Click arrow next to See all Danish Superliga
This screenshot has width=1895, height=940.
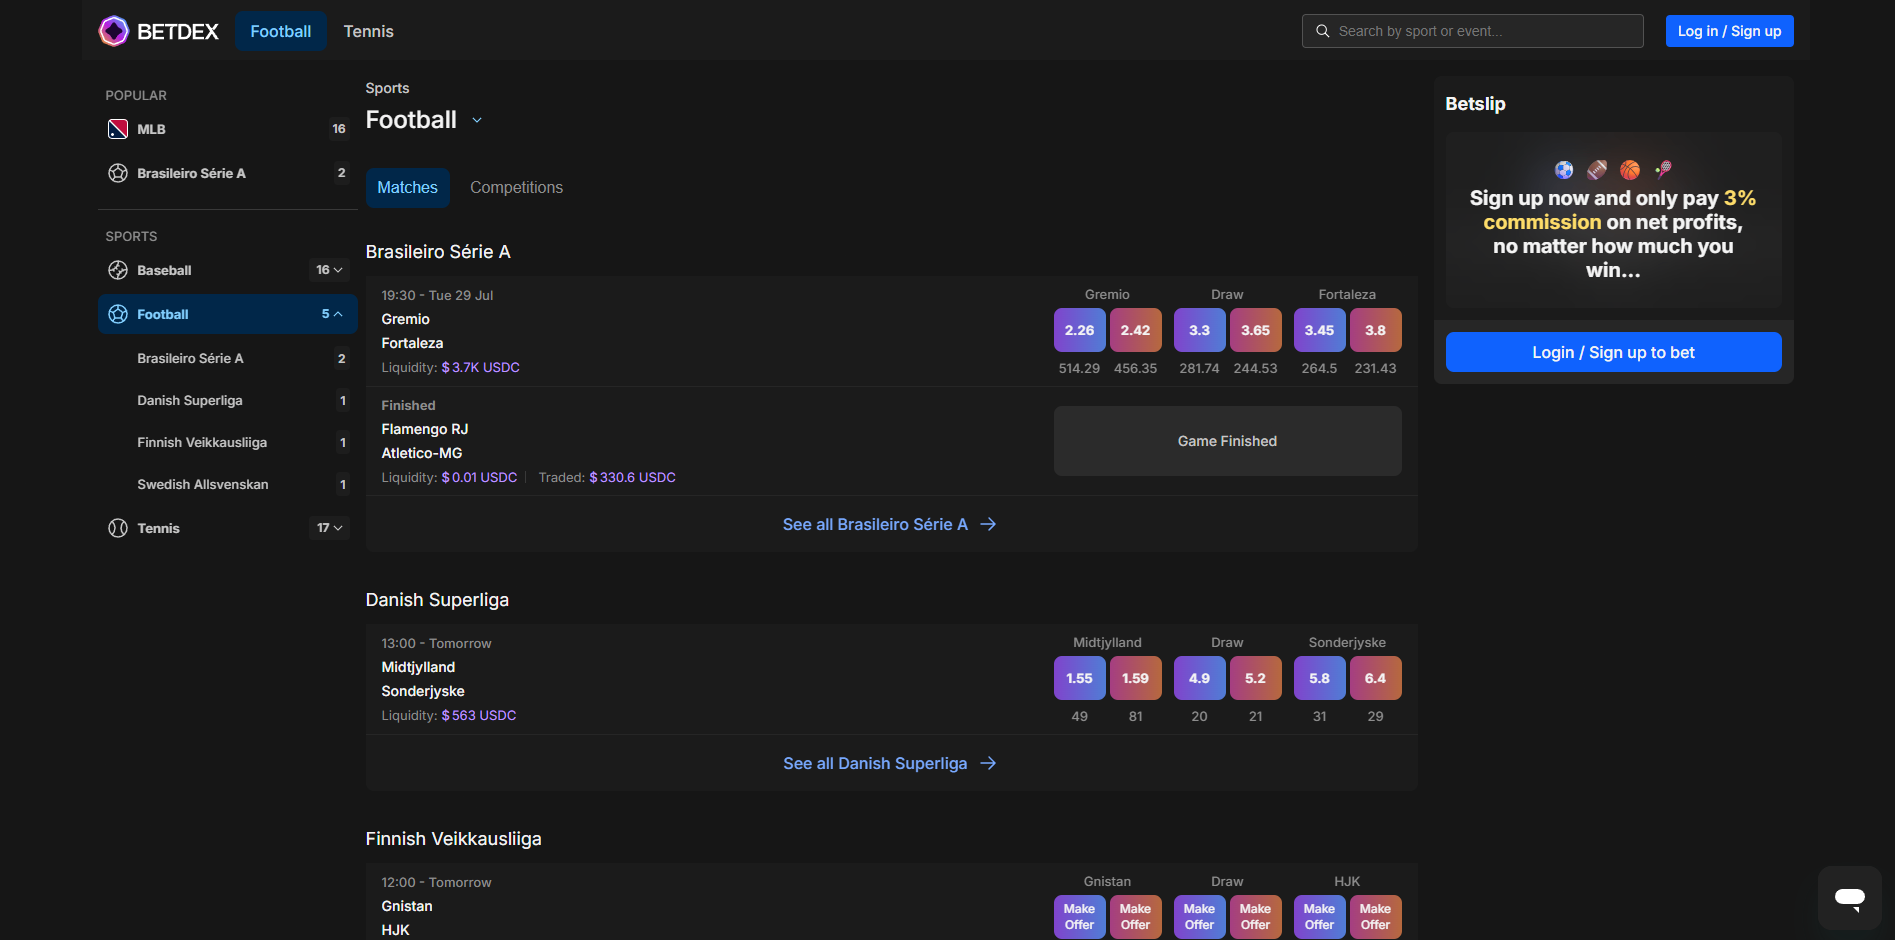(988, 763)
